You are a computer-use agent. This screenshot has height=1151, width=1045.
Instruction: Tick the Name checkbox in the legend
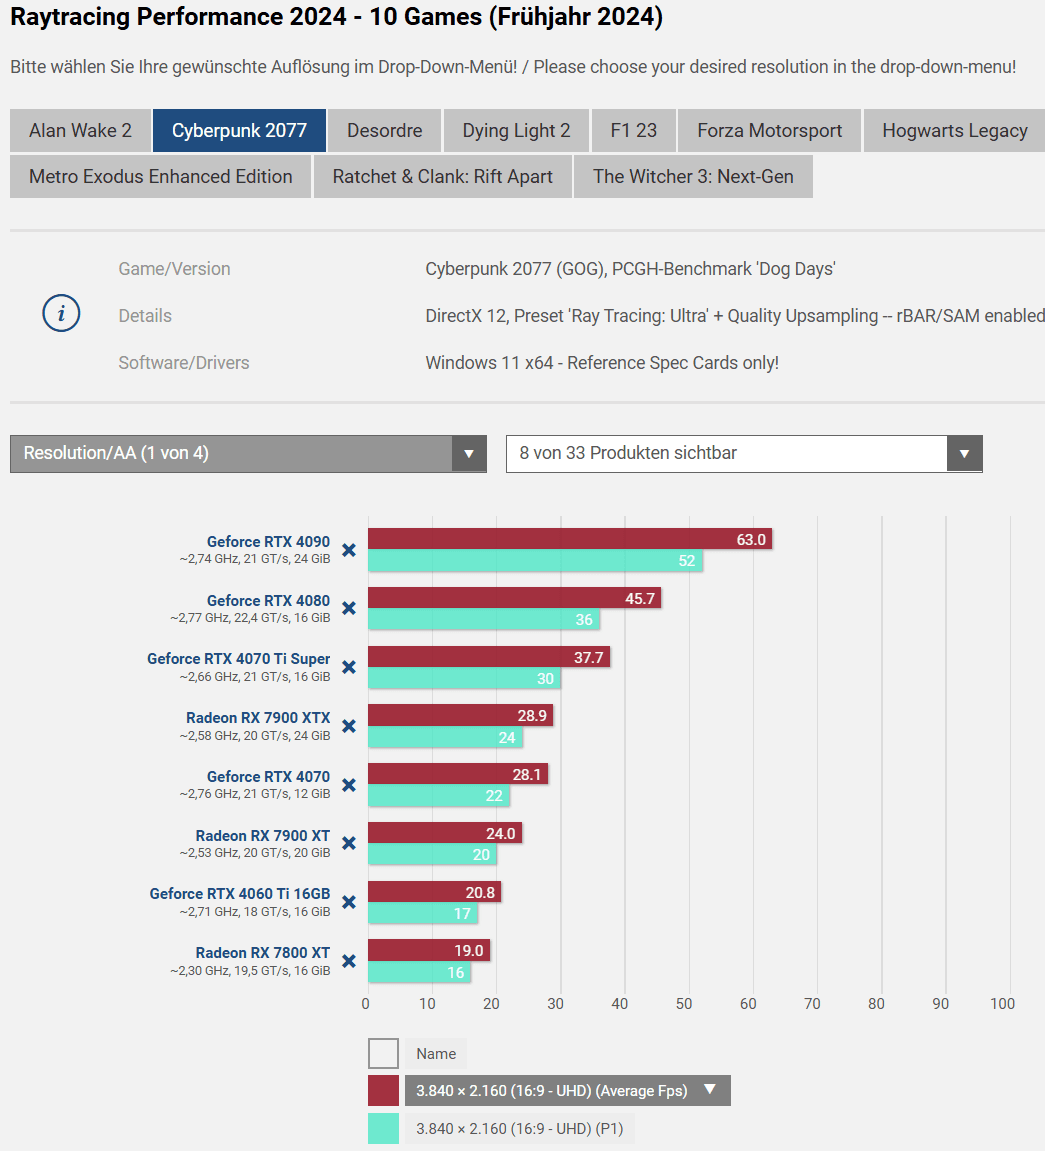[x=383, y=1053]
